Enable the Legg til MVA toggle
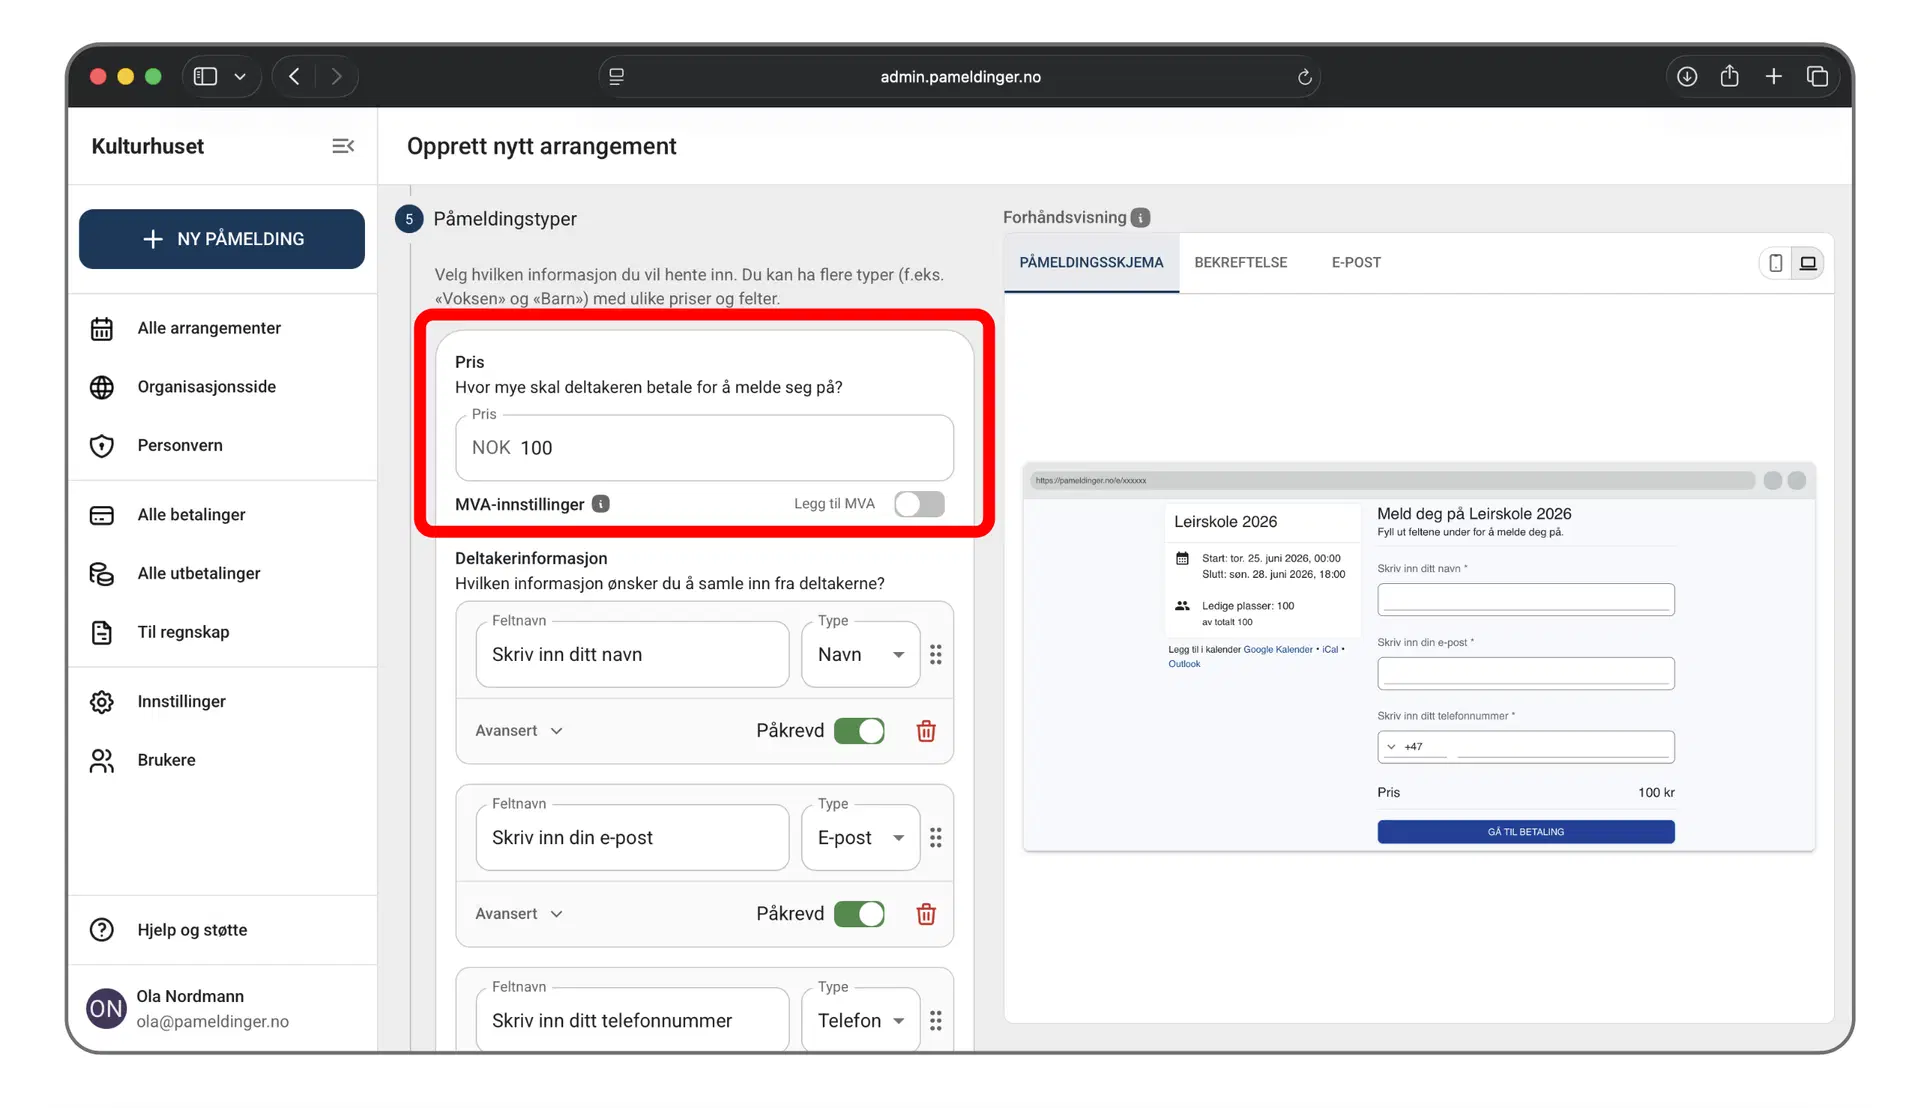1920x1108 pixels. [x=918, y=504]
